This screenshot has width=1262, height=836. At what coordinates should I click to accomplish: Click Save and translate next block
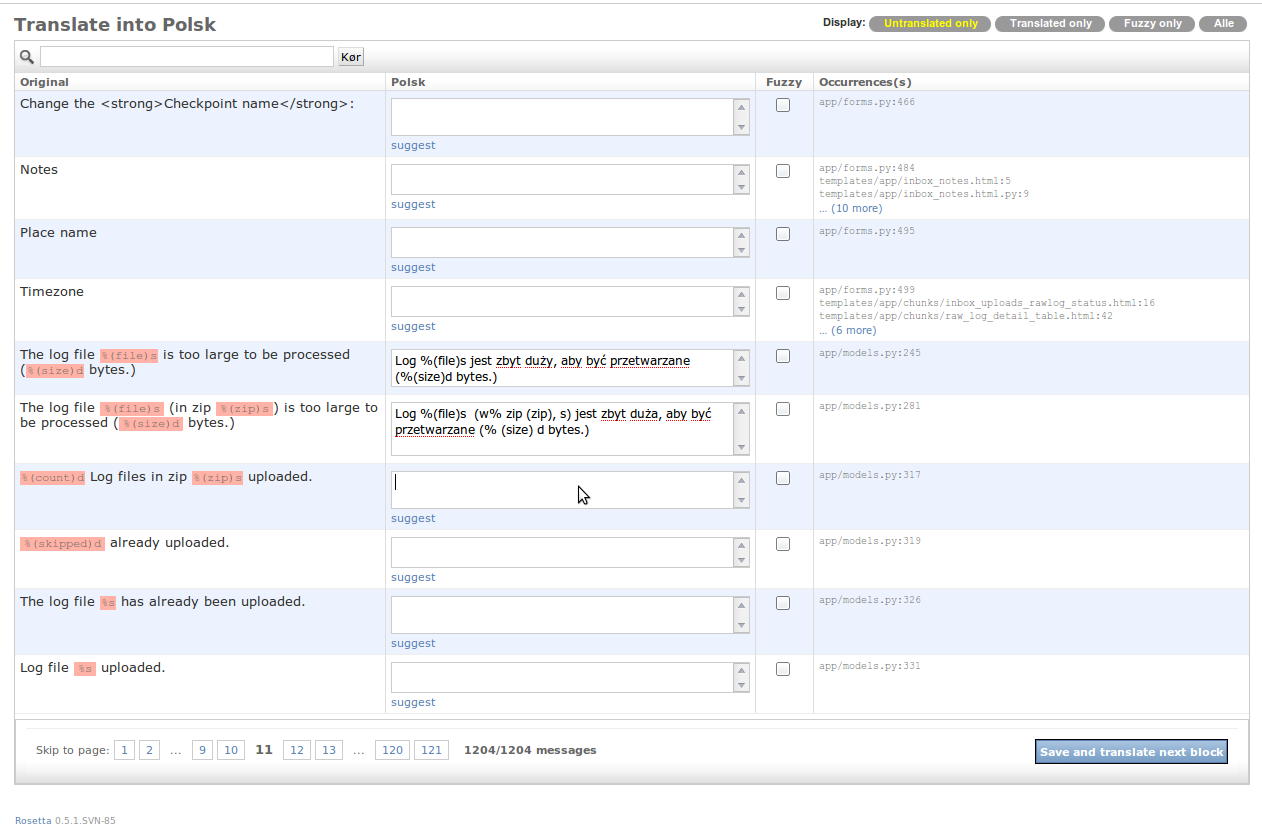pyautogui.click(x=1131, y=752)
